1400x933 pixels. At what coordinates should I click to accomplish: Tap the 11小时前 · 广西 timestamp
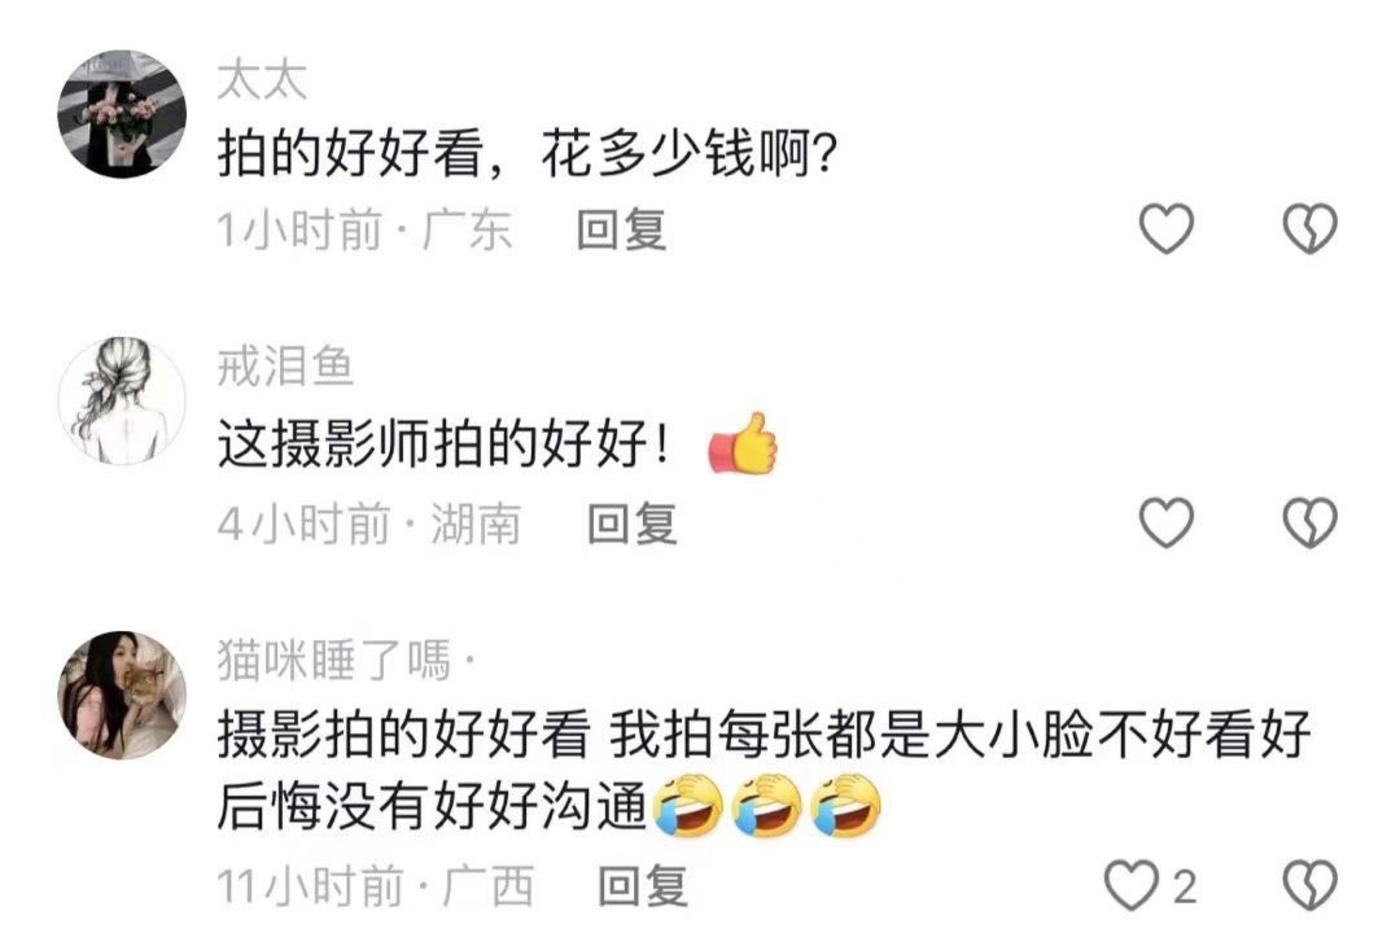tap(376, 886)
